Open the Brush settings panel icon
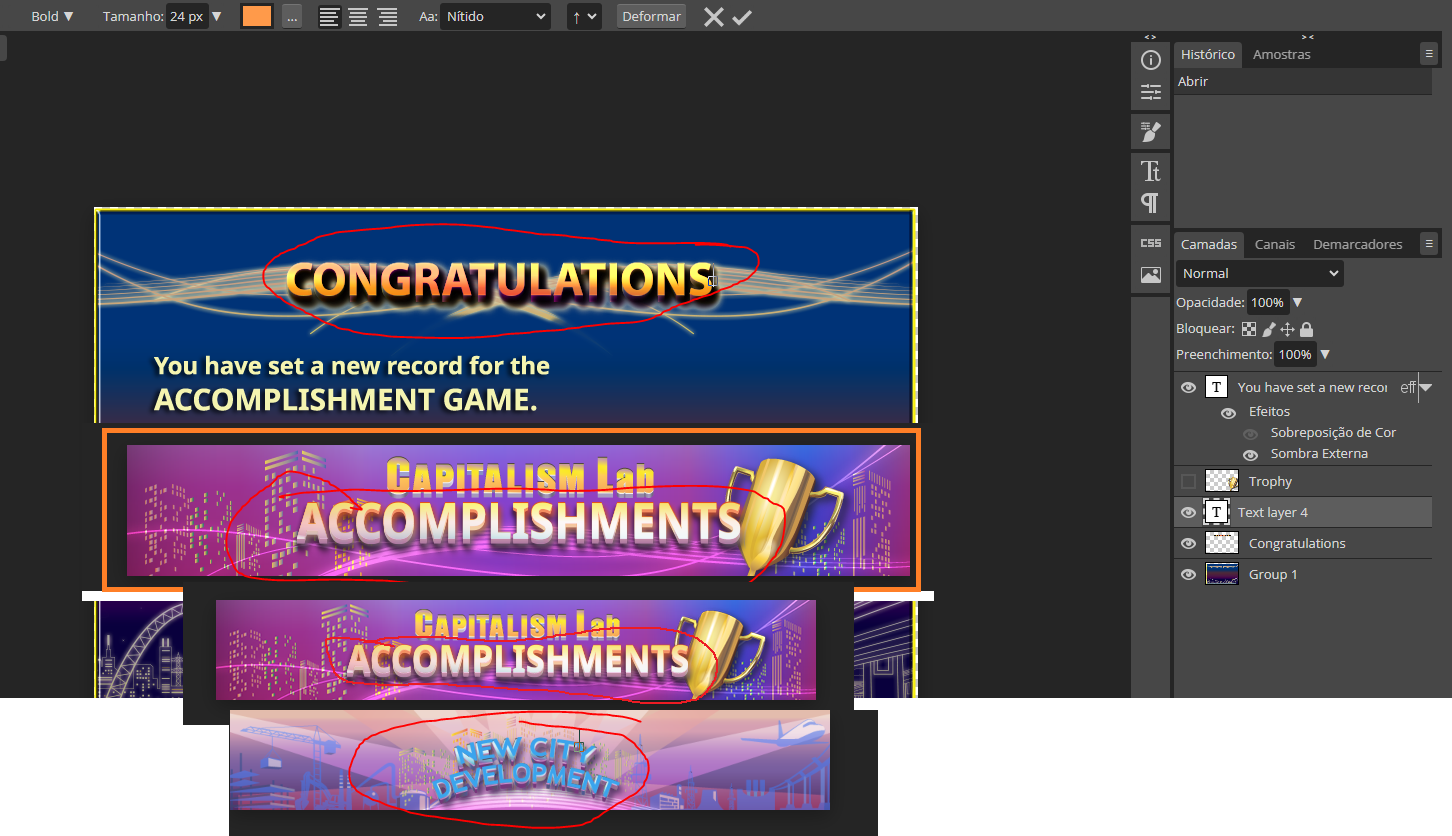Screen dimensions: 1452x836 (1151, 131)
